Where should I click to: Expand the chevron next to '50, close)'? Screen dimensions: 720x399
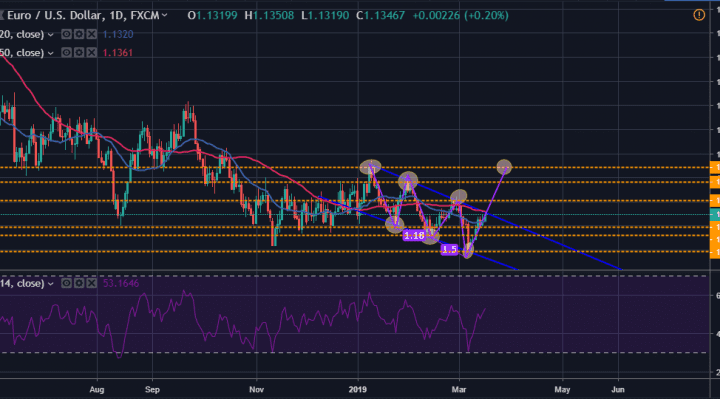click(51, 53)
